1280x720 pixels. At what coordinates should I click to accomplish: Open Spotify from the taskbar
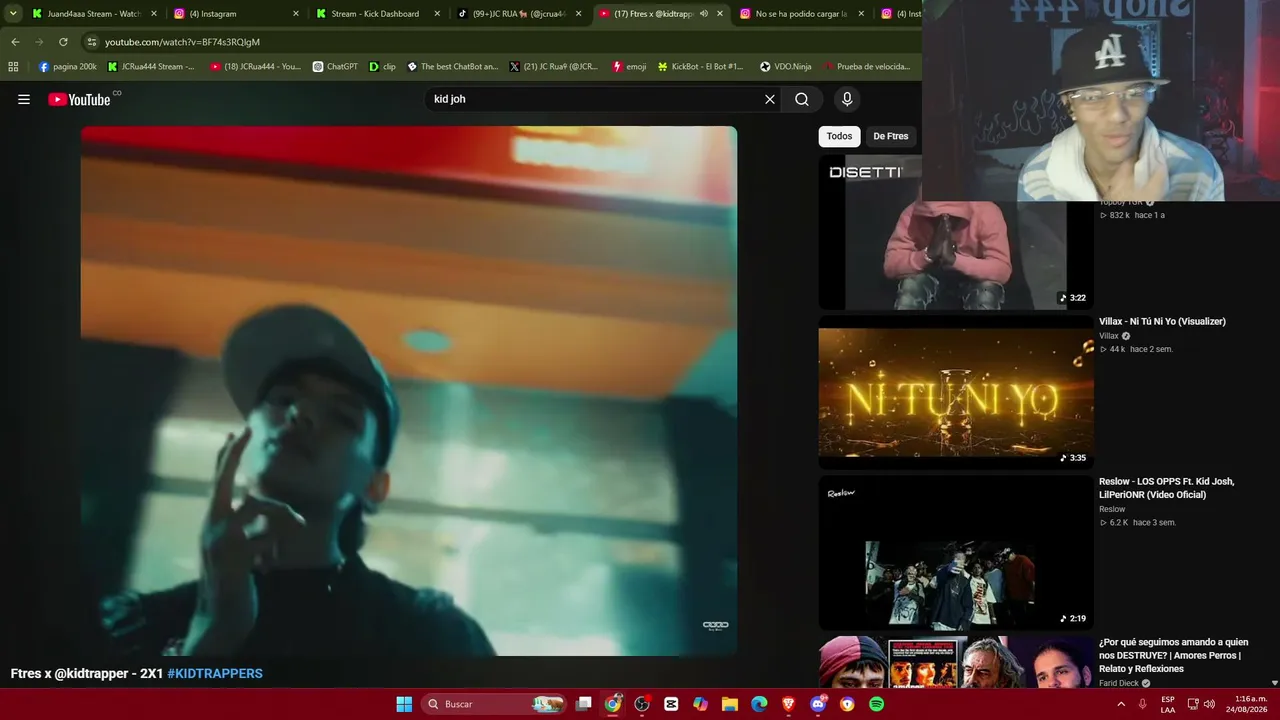(x=876, y=704)
